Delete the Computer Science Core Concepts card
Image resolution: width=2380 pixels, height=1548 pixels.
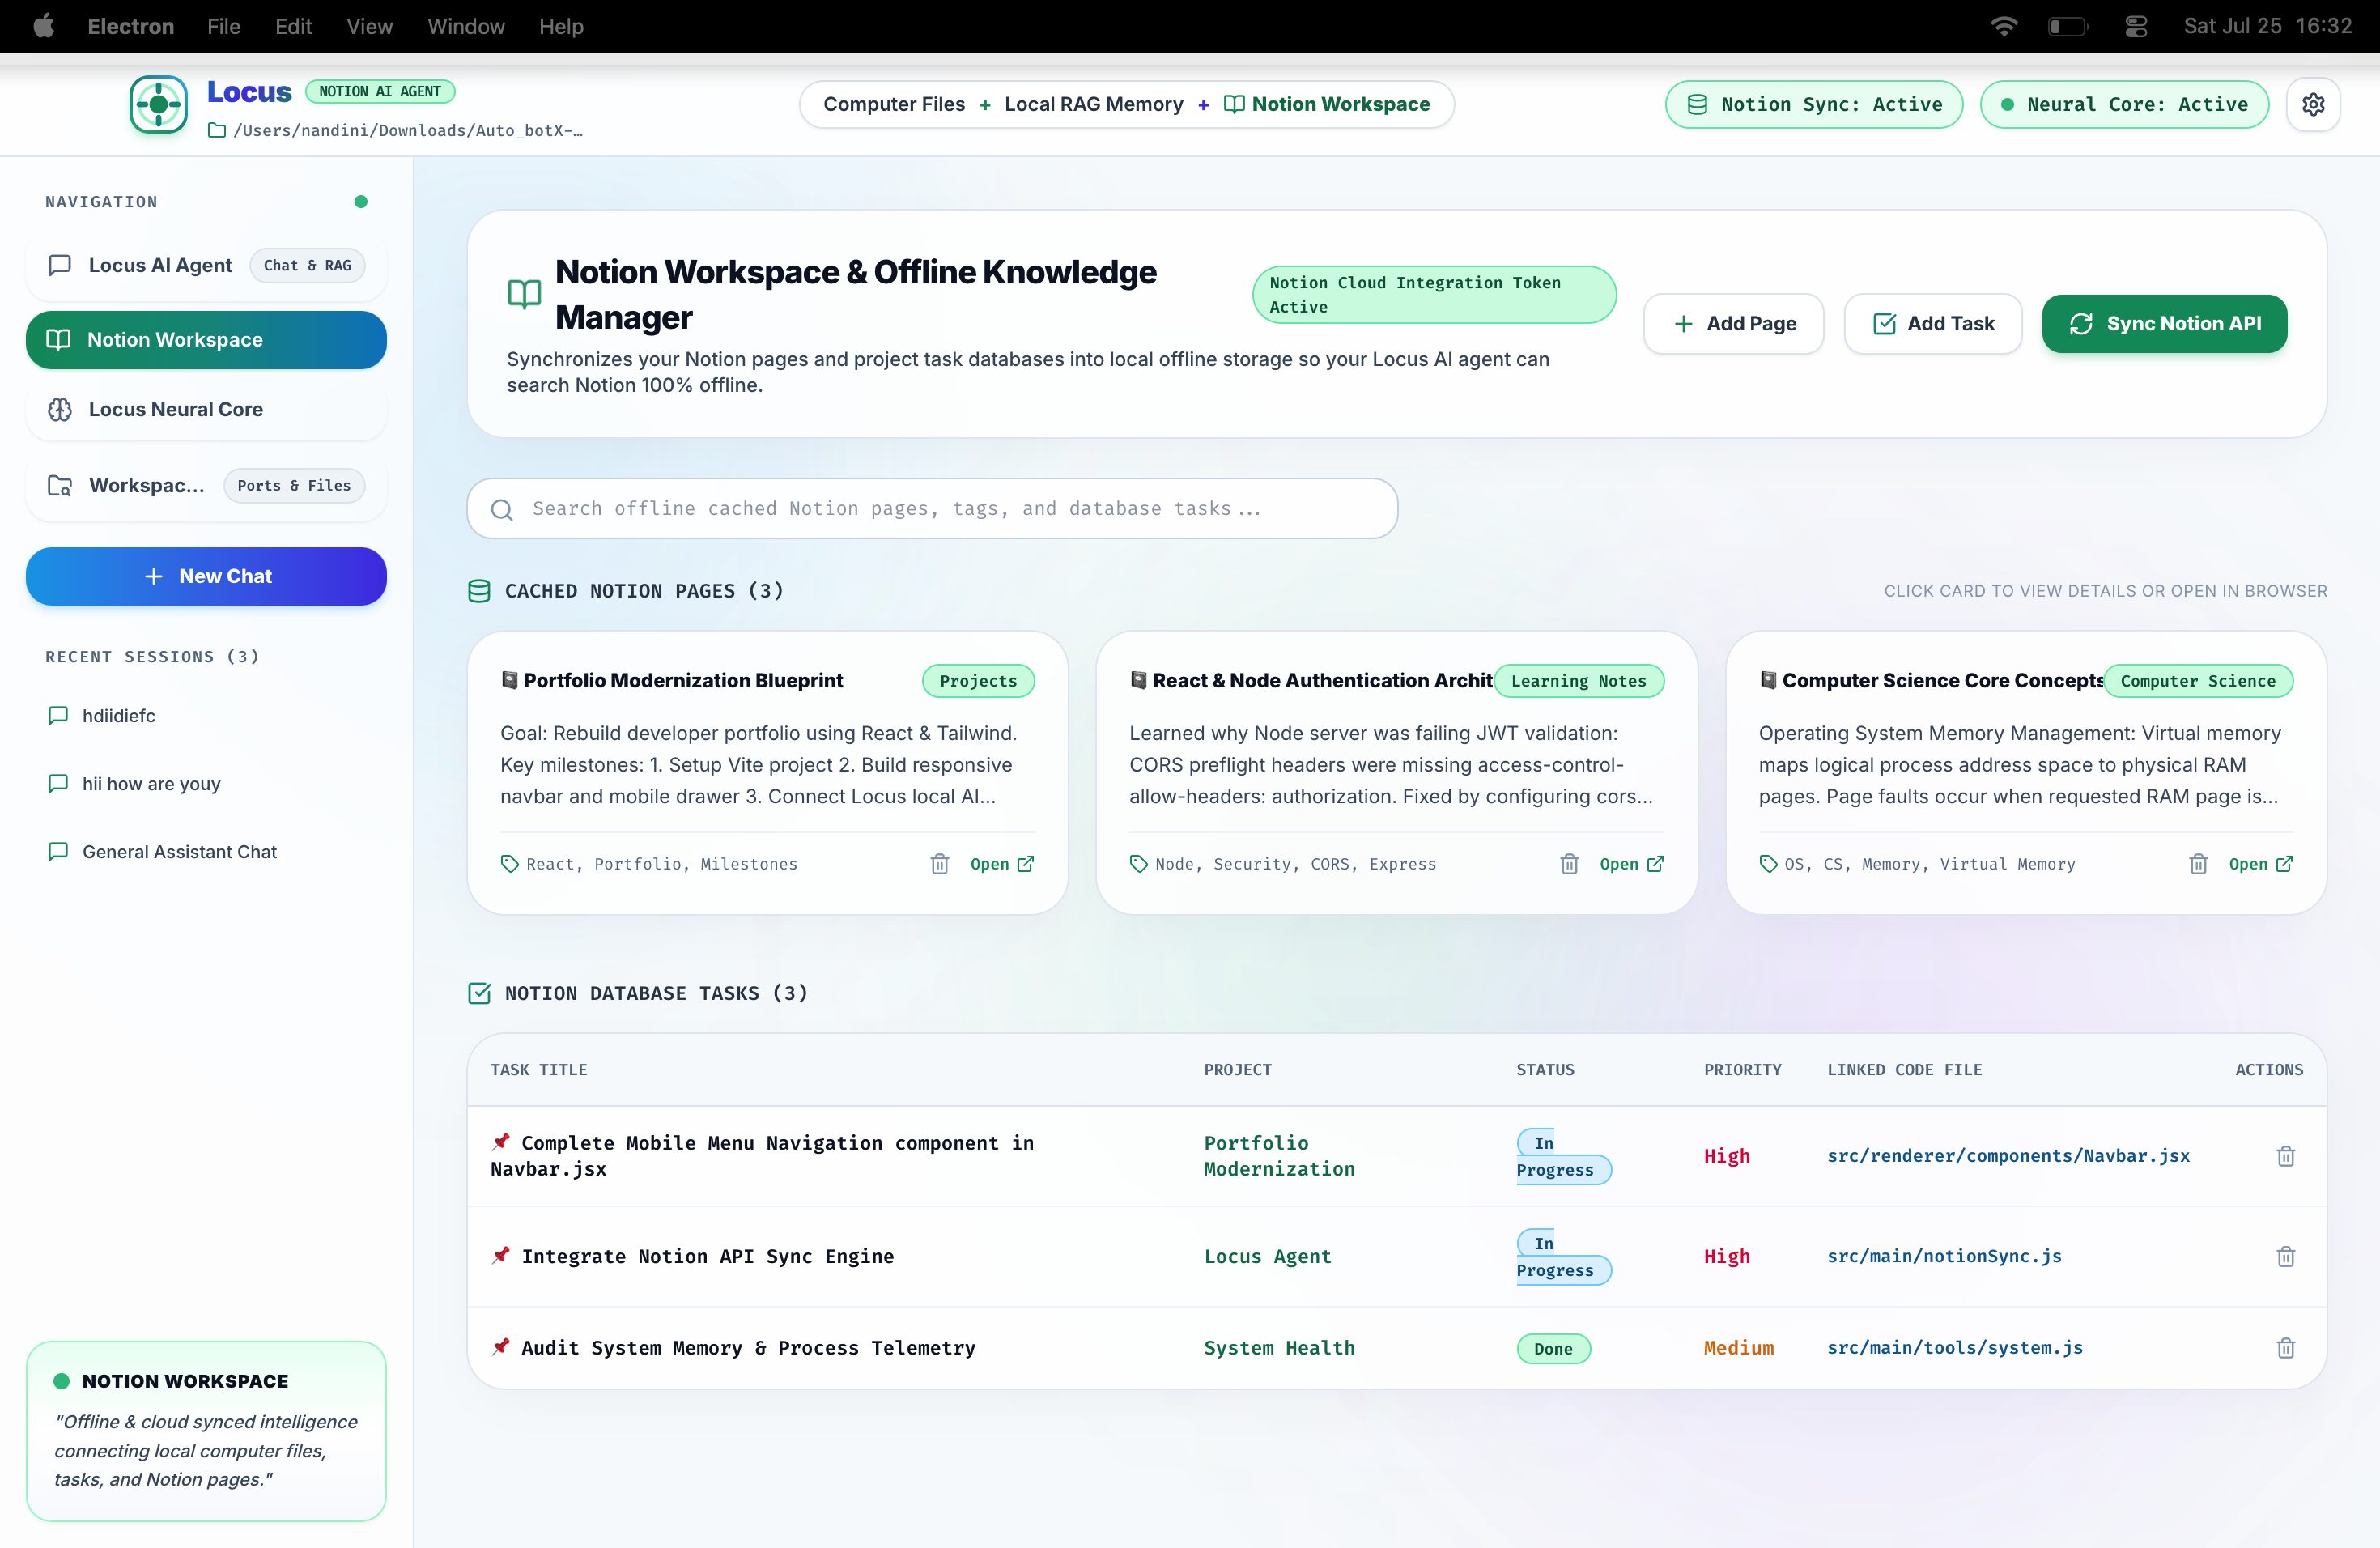[2198, 864]
